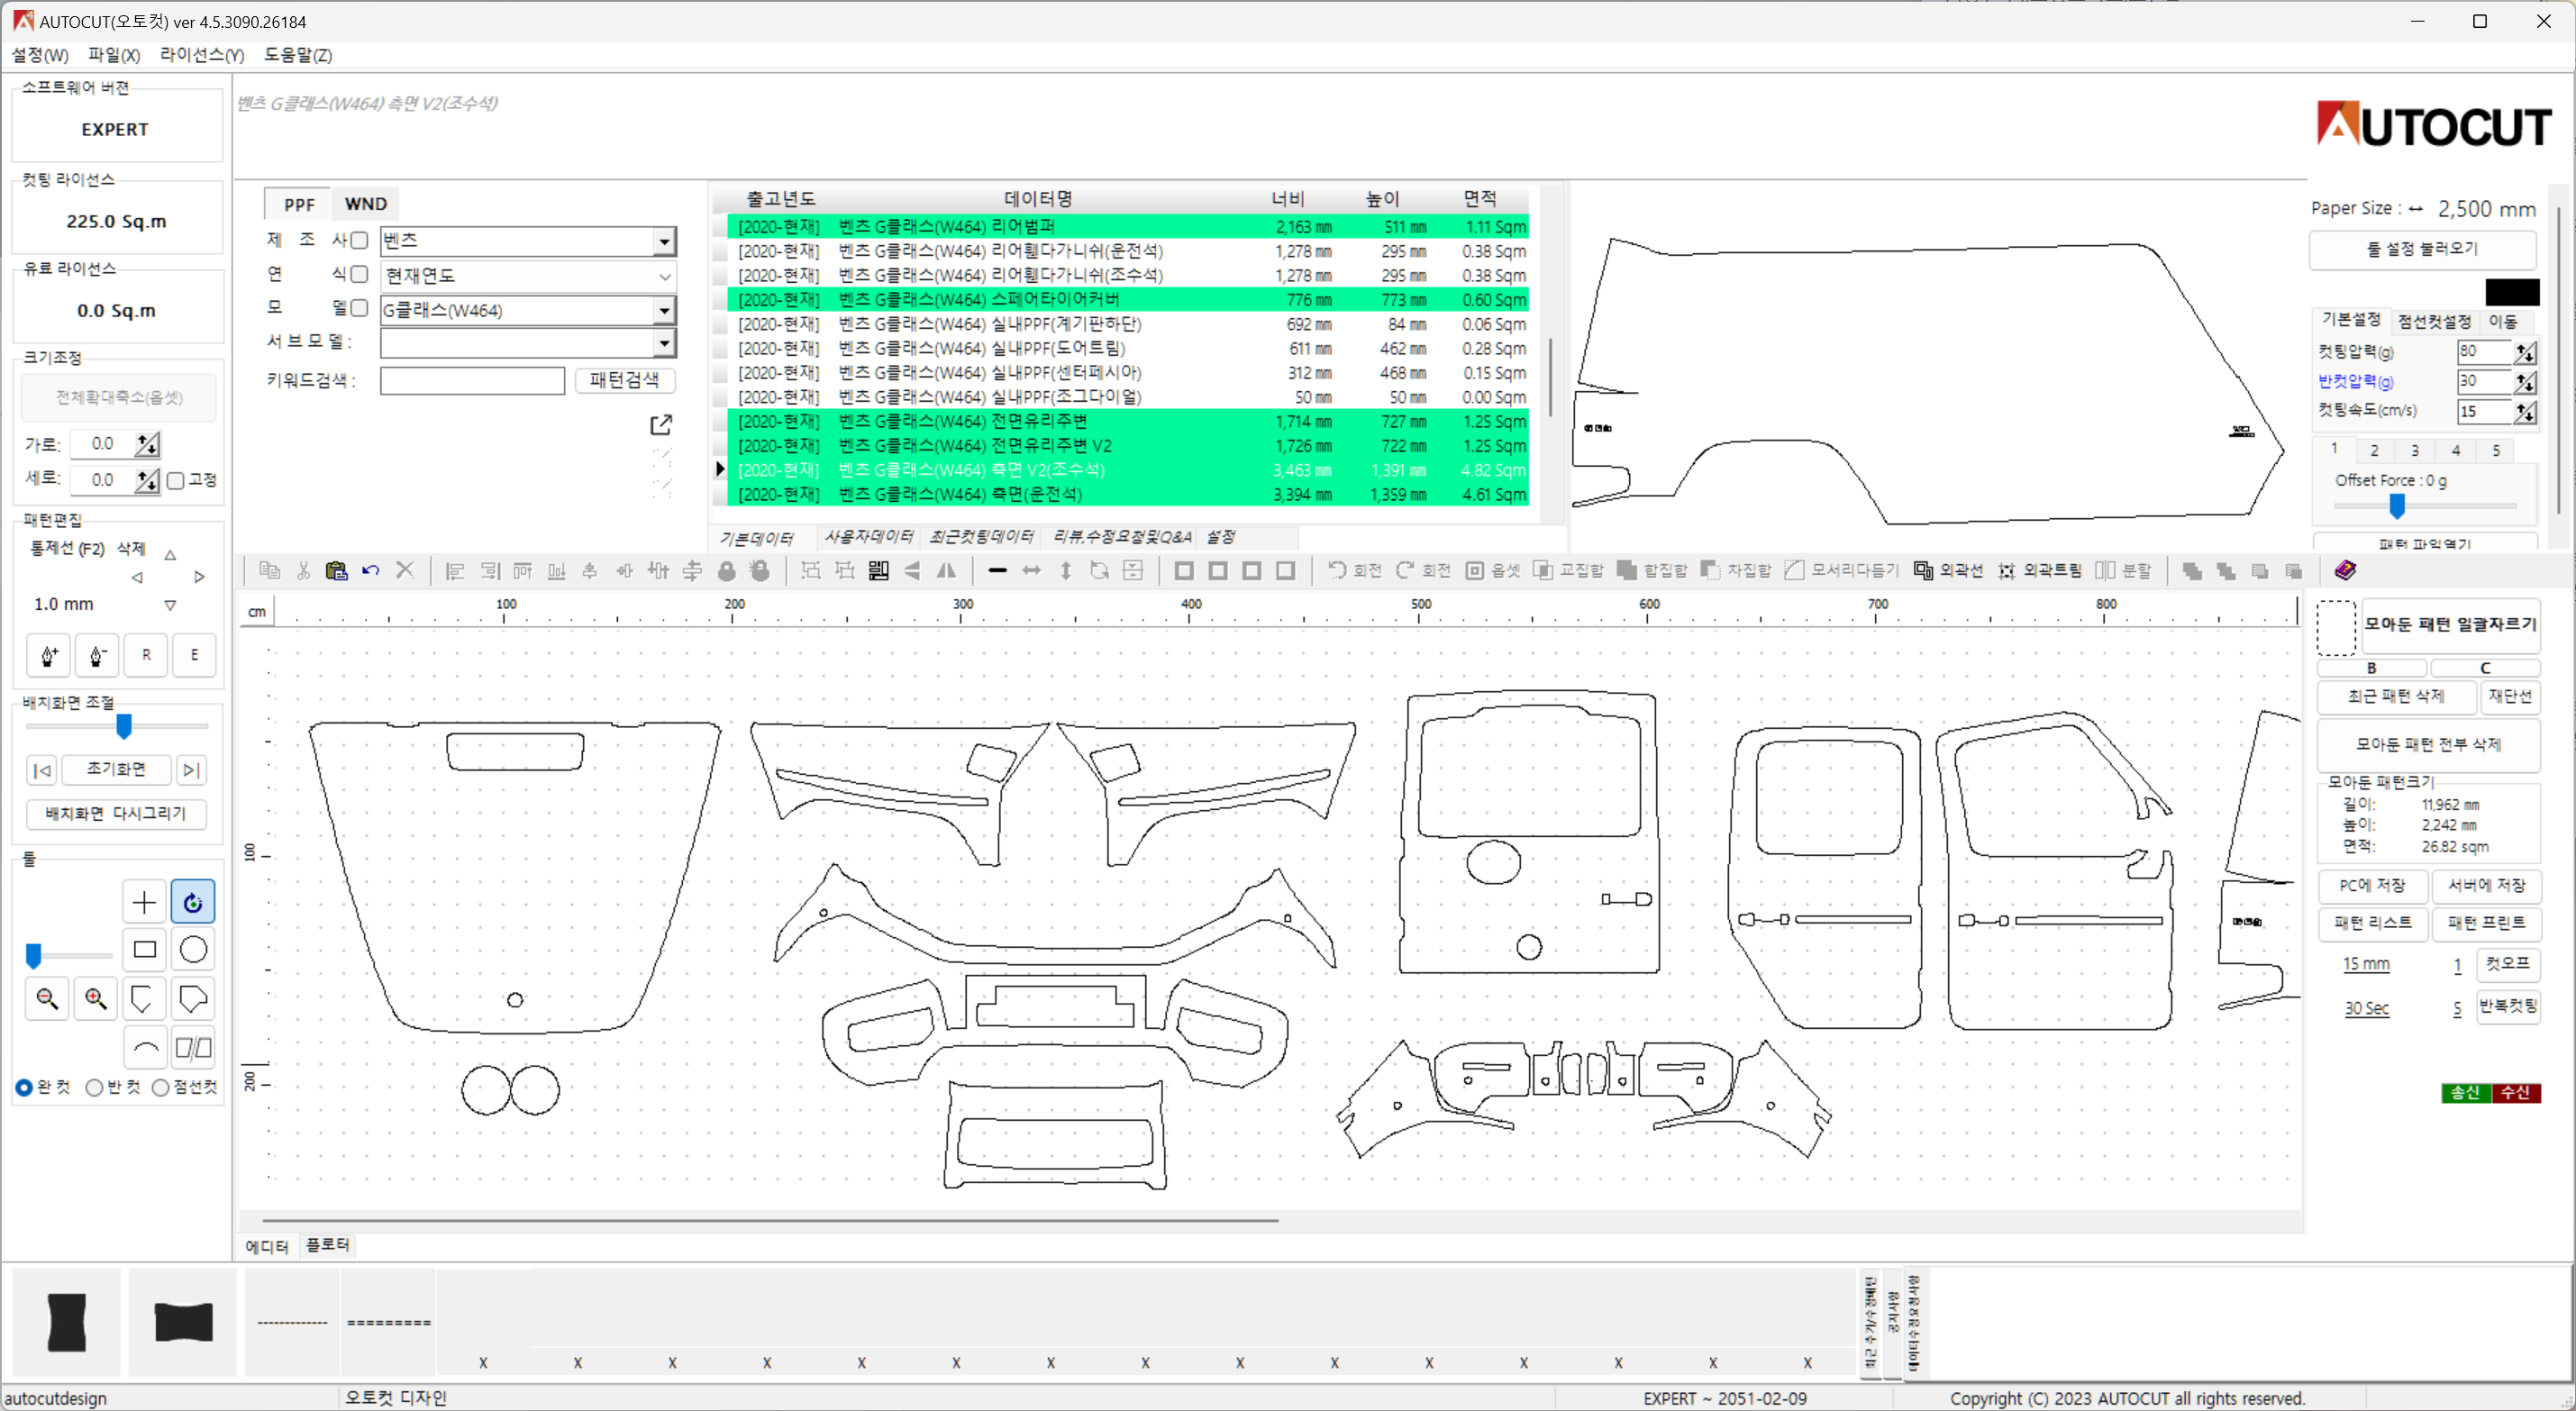This screenshot has width=2576, height=1411.
Task: Switch to the WND tab
Action: pyautogui.click(x=365, y=203)
